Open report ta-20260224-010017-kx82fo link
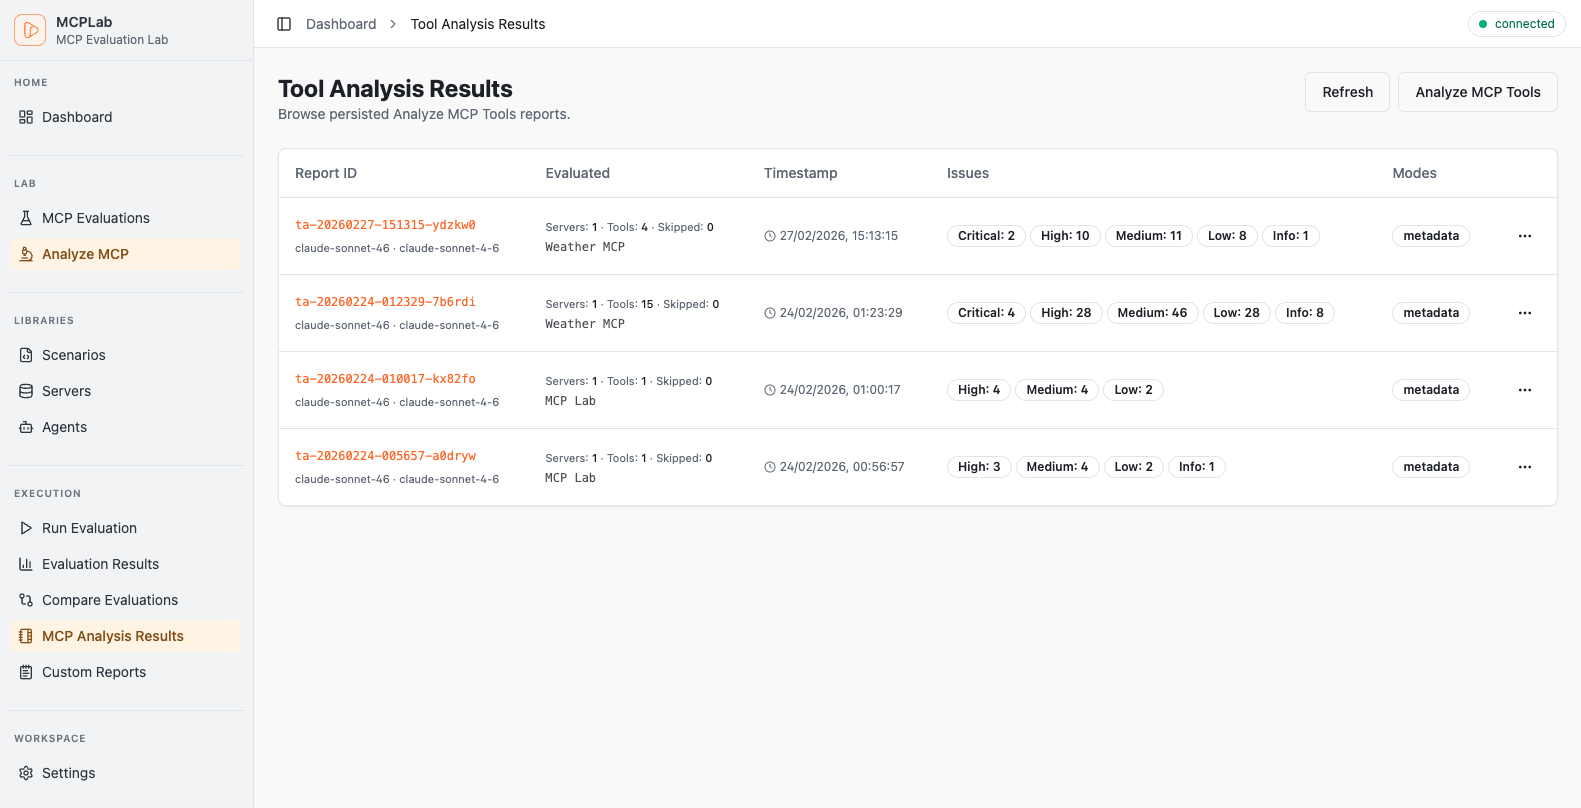The image size is (1581, 808). click(x=385, y=379)
